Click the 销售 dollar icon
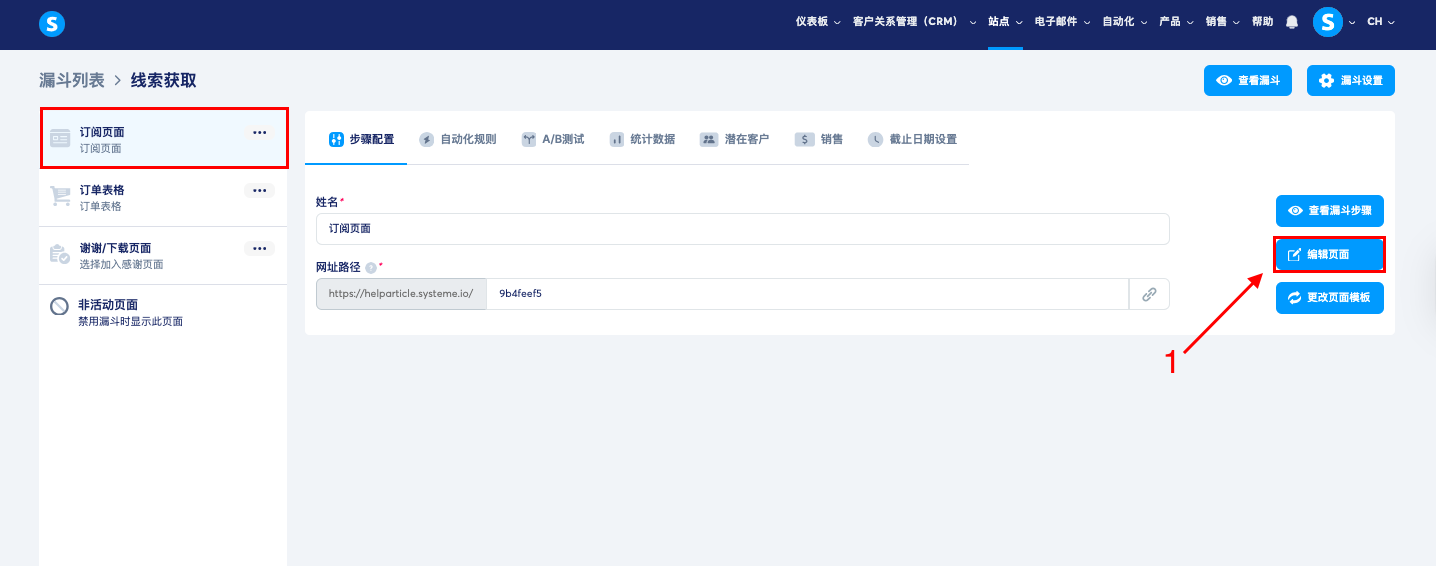Image resolution: width=1436 pixels, height=566 pixels. 805,139
